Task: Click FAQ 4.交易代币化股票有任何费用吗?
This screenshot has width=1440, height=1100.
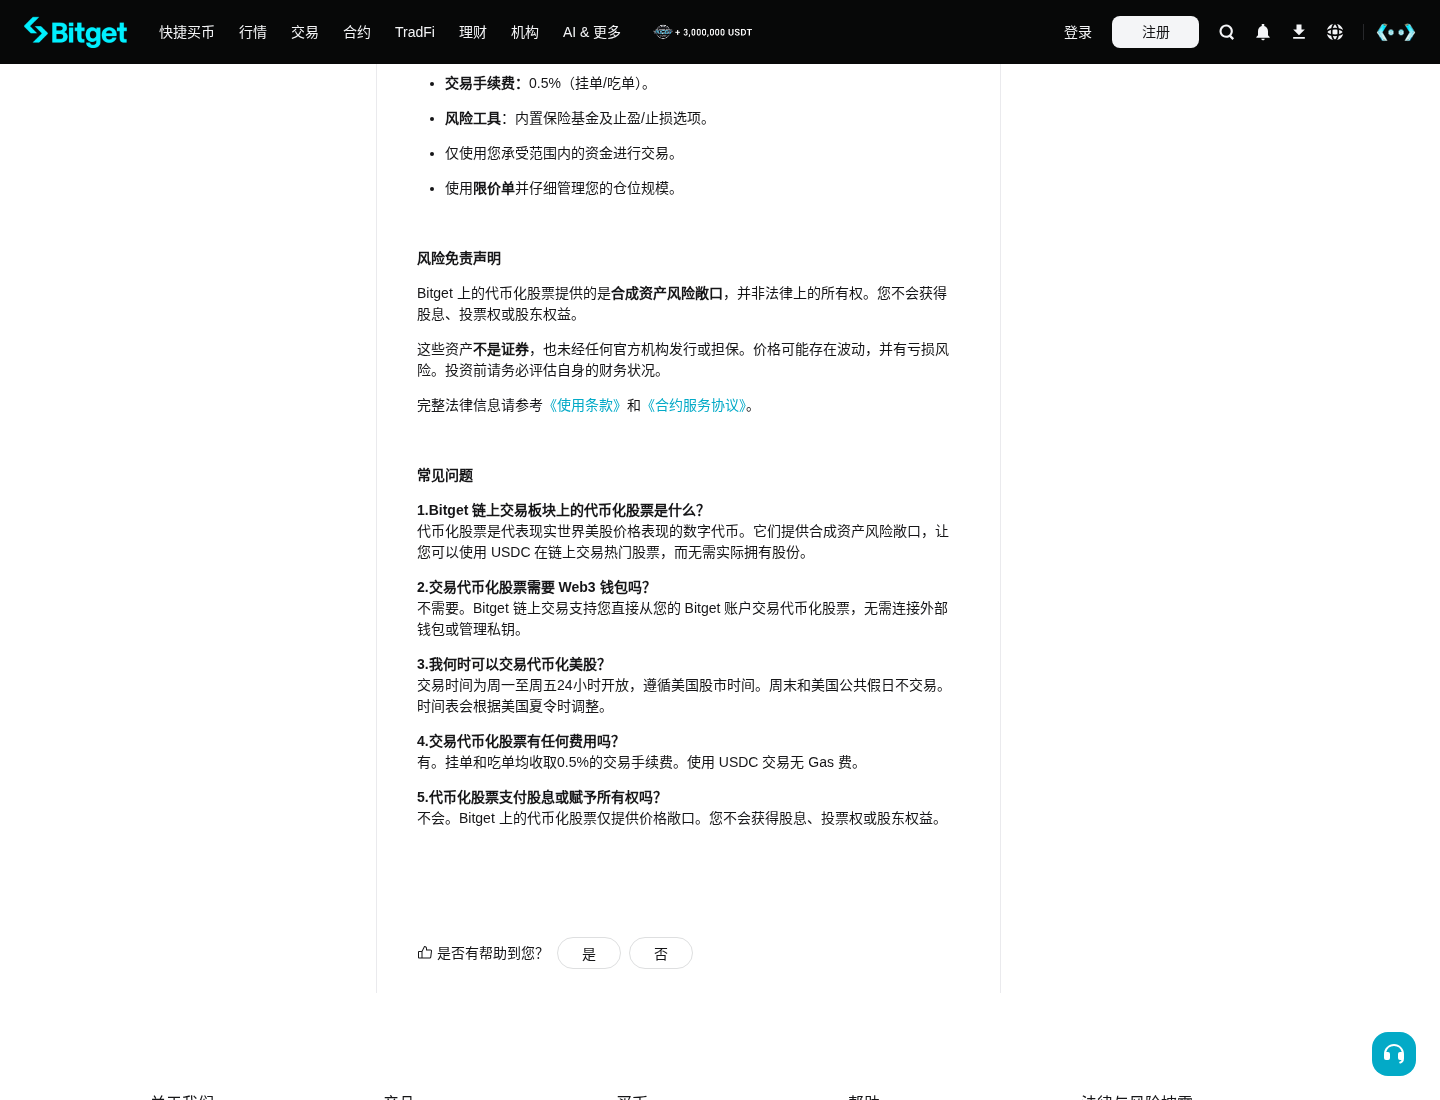Action: pyautogui.click(x=518, y=741)
